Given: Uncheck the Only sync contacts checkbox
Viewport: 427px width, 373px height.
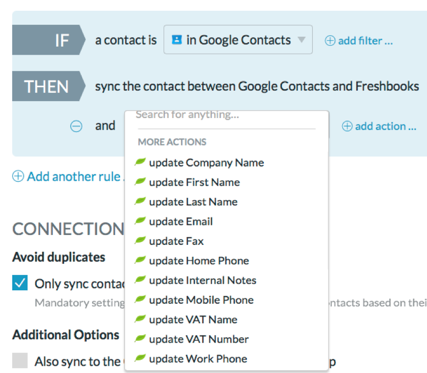Looking at the screenshot, I should coord(20,283).
